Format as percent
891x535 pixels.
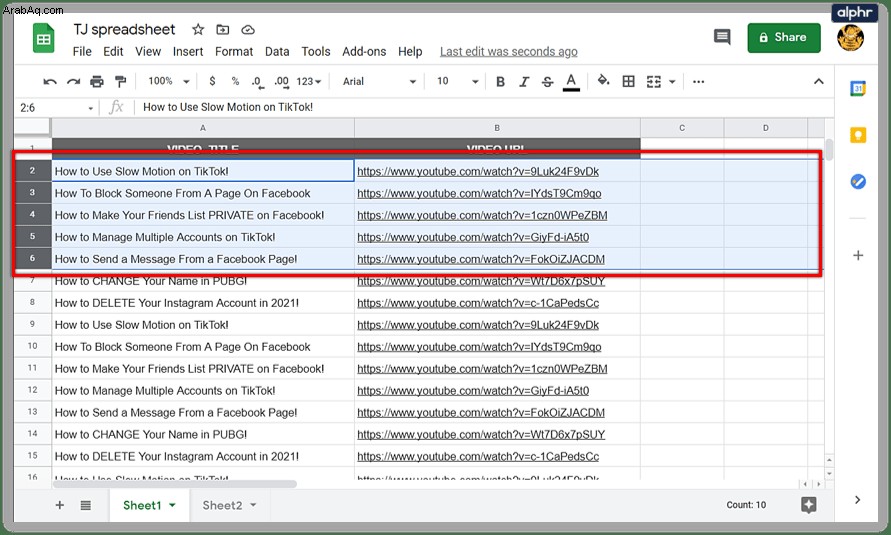tap(235, 81)
